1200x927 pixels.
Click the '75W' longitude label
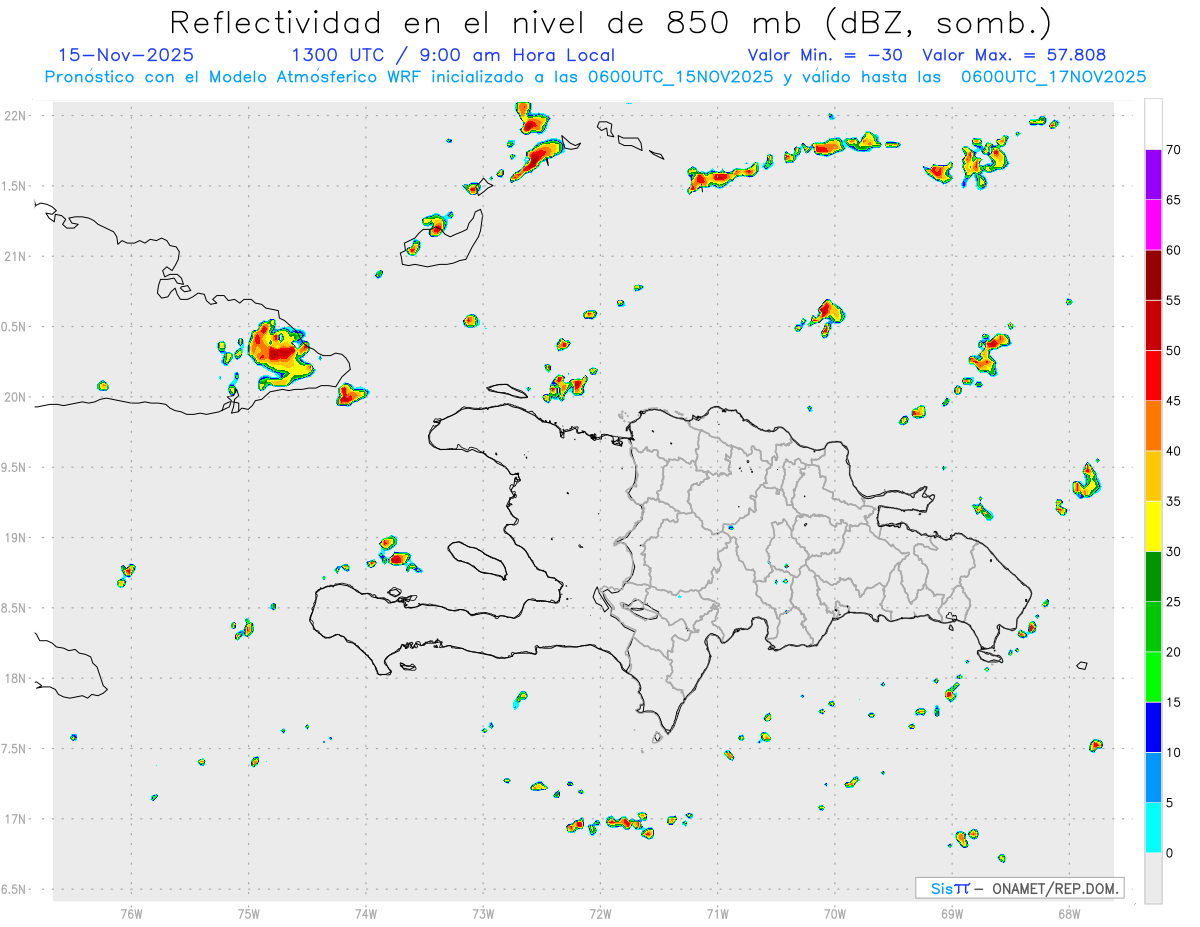(x=248, y=913)
